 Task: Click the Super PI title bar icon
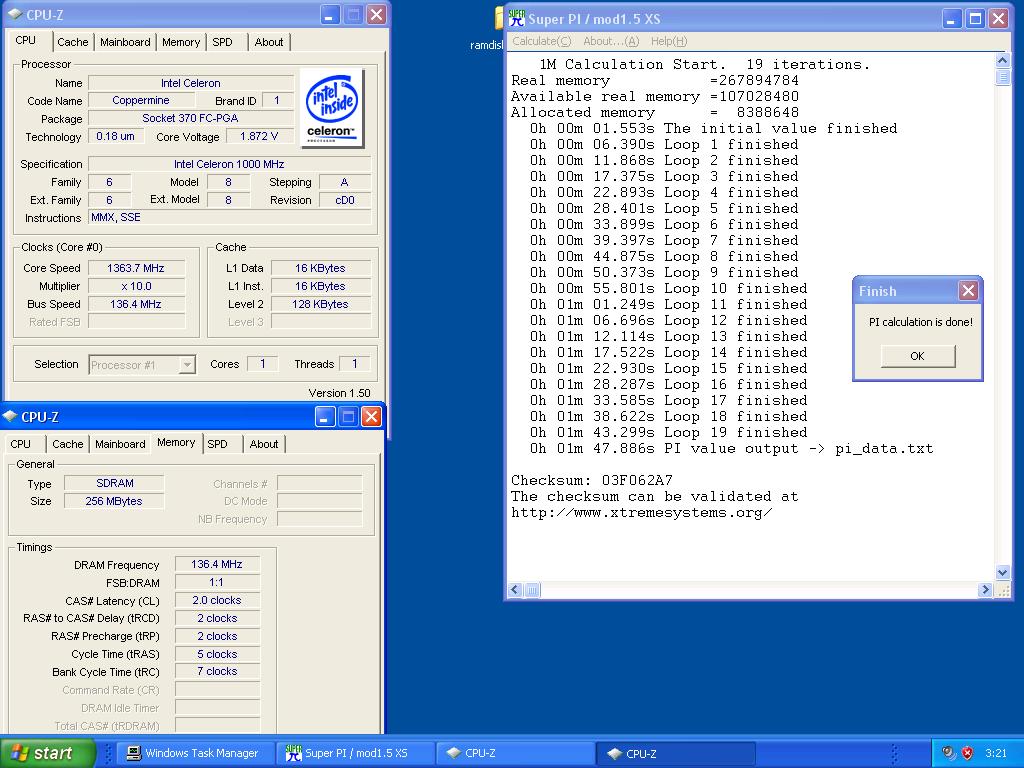coord(516,18)
